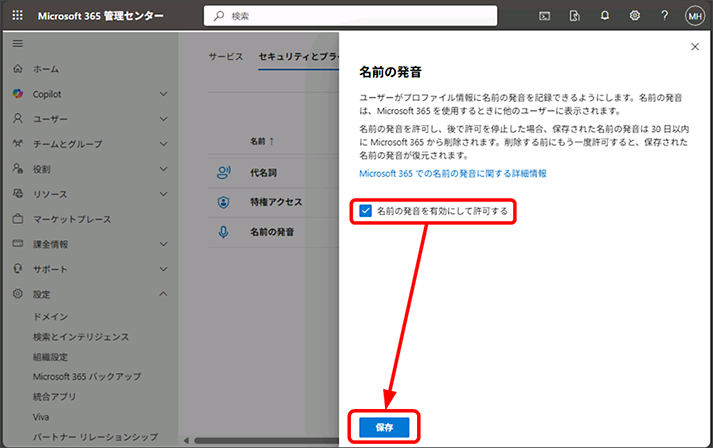Expand the チームとグループ chevron
713x448 pixels.
coord(164,144)
